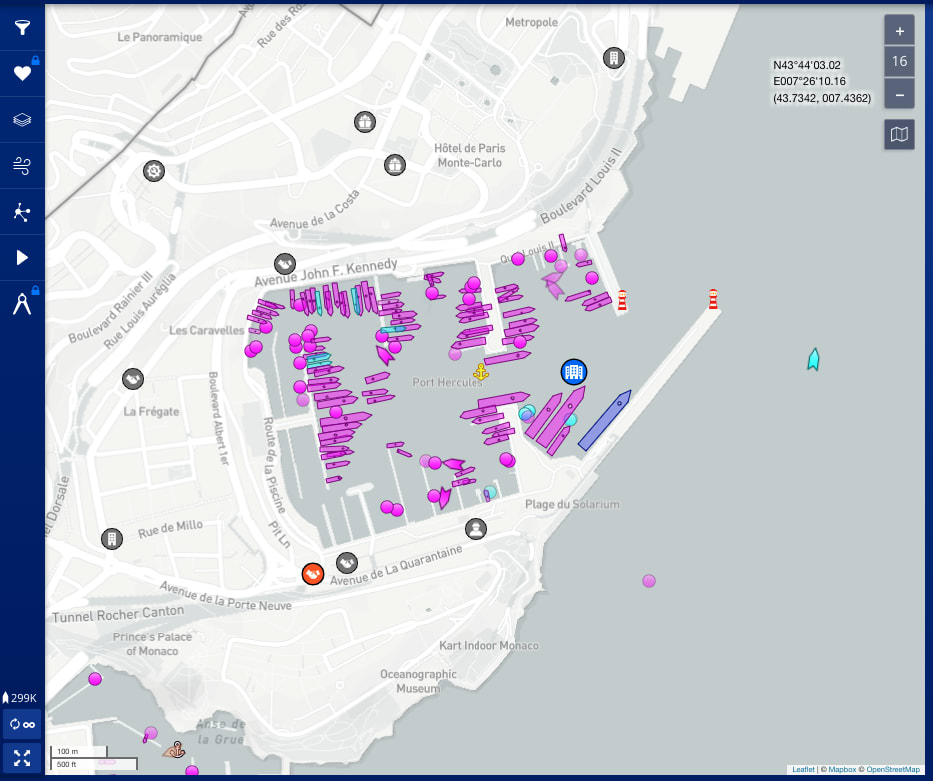The height and width of the screenshot is (781, 933).
Task: Click the Oceanographic Museum label
Action: [x=418, y=681]
